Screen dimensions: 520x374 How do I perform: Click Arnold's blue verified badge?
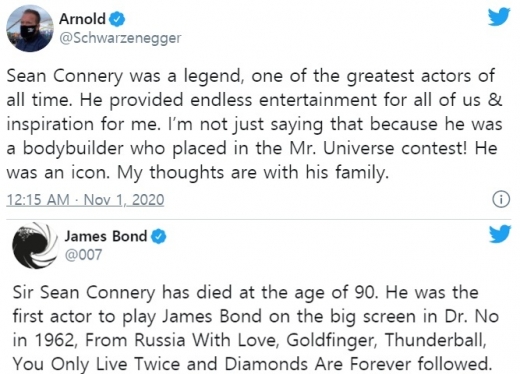click(117, 19)
